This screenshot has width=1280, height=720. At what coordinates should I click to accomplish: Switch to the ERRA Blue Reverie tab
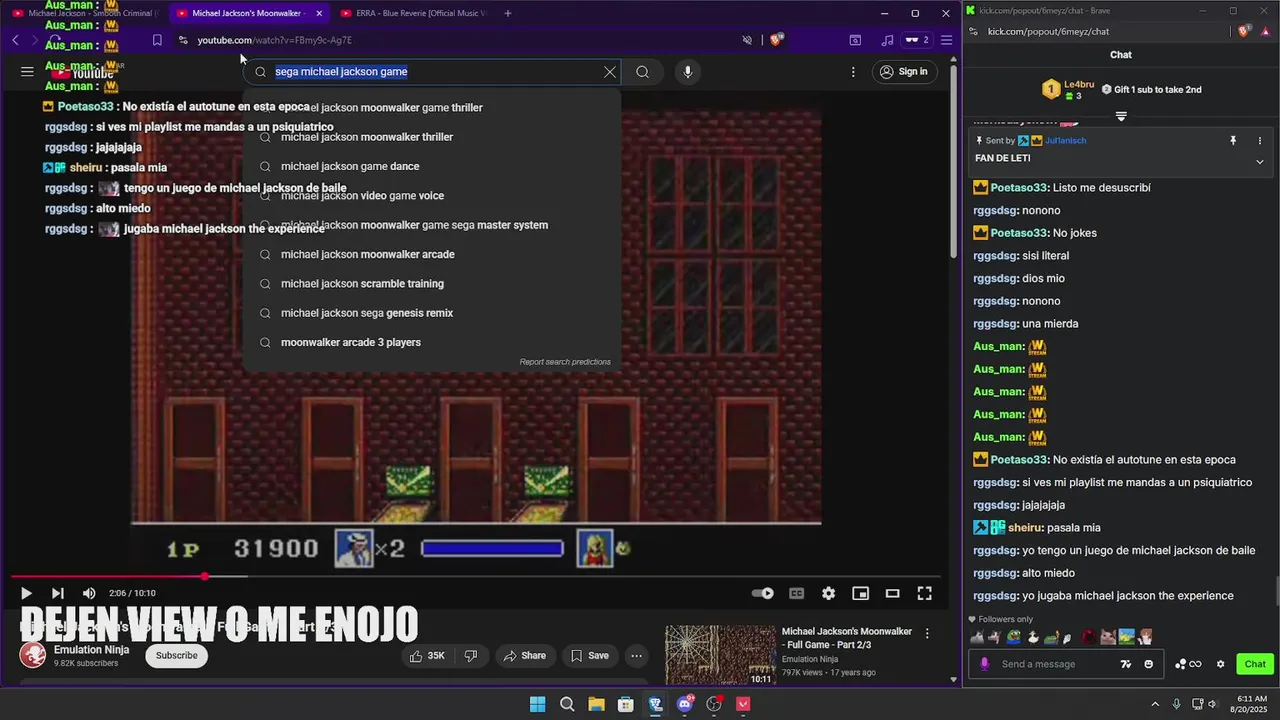(412, 13)
